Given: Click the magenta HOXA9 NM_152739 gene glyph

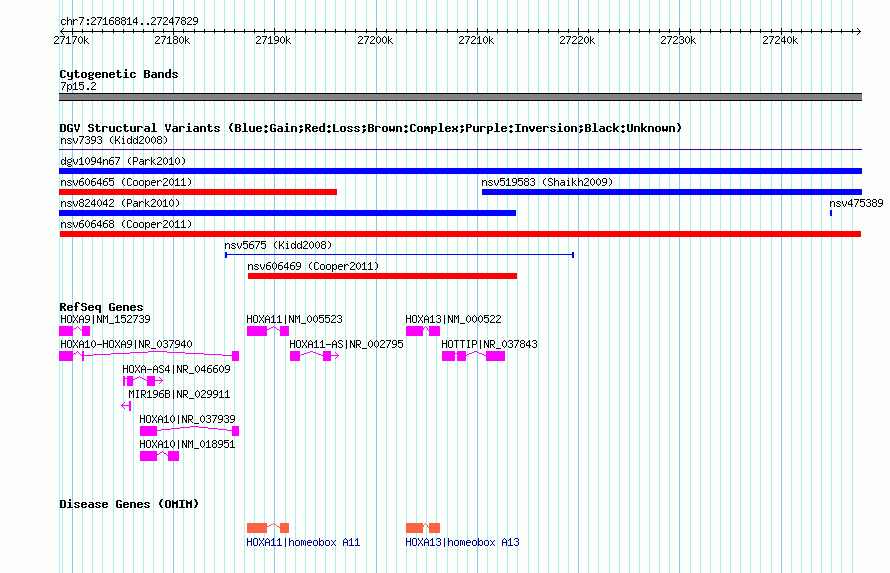Looking at the screenshot, I should click(x=74, y=331).
